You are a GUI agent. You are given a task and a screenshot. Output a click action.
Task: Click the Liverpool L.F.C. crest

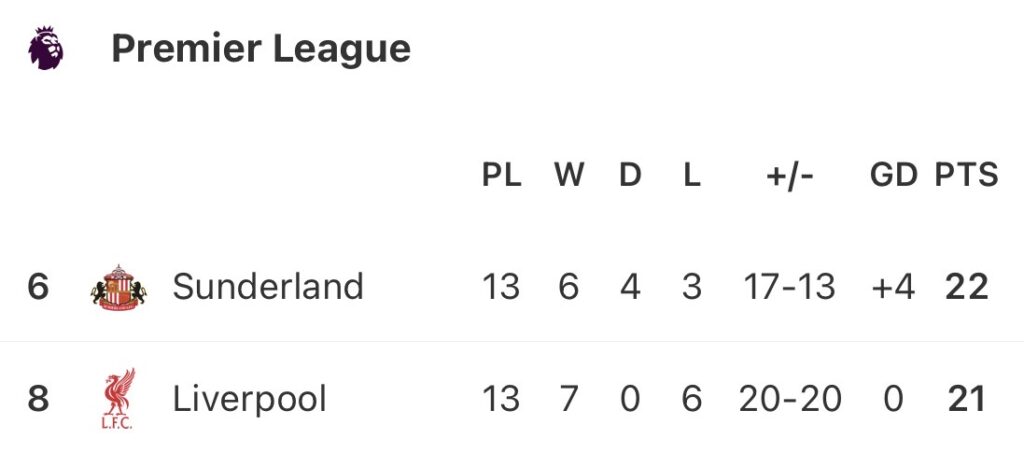click(x=118, y=399)
